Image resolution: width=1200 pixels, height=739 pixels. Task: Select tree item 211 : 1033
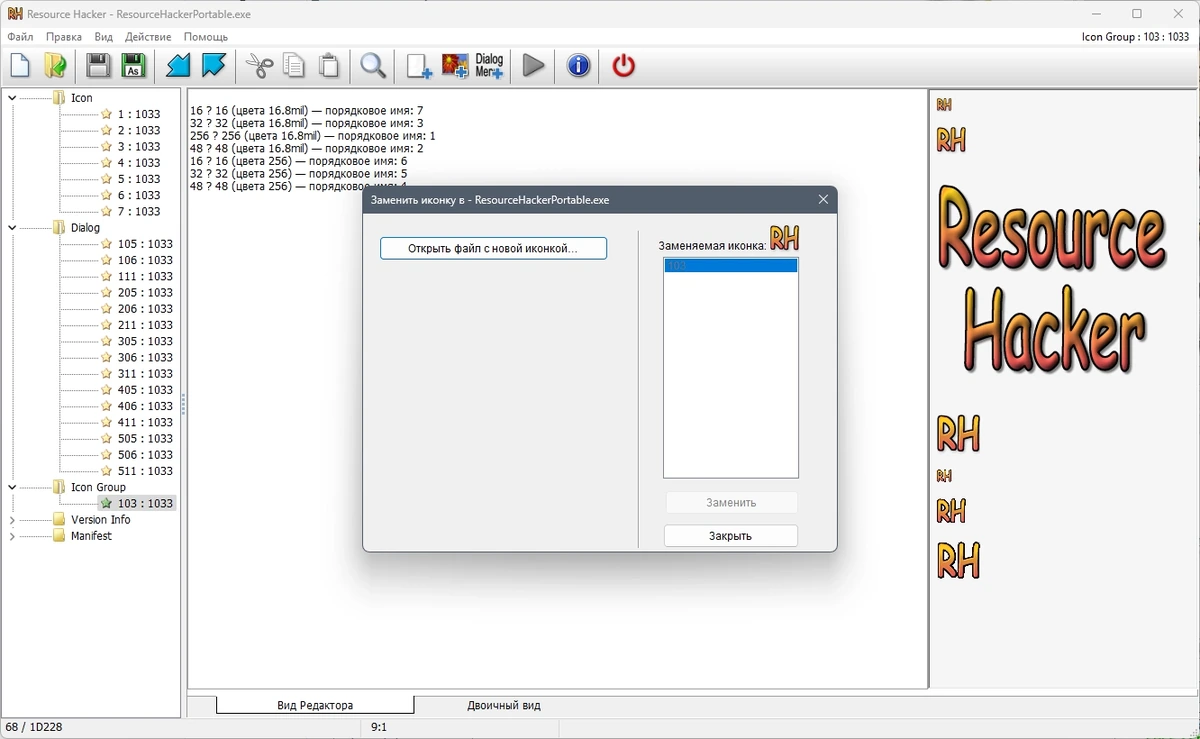click(145, 325)
